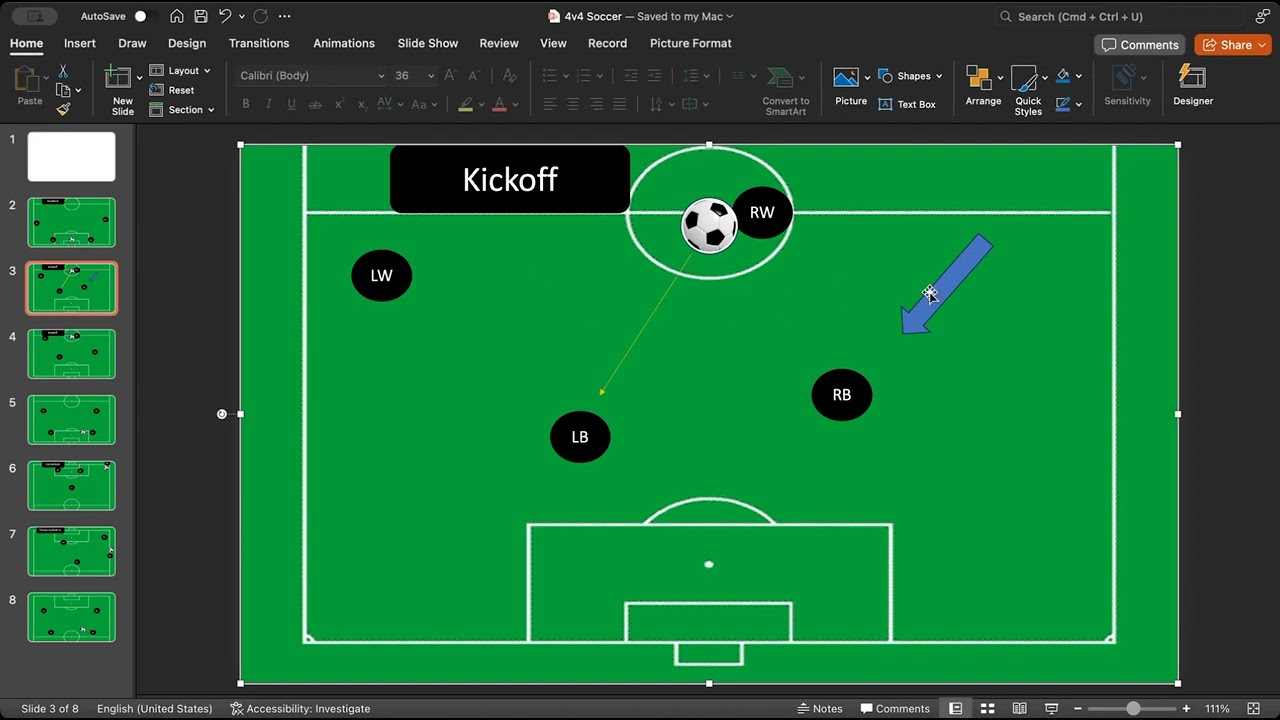The height and width of the screenshot is (720, 1280).
Task: Click the Search field in the title bar
Action: 1120,16
